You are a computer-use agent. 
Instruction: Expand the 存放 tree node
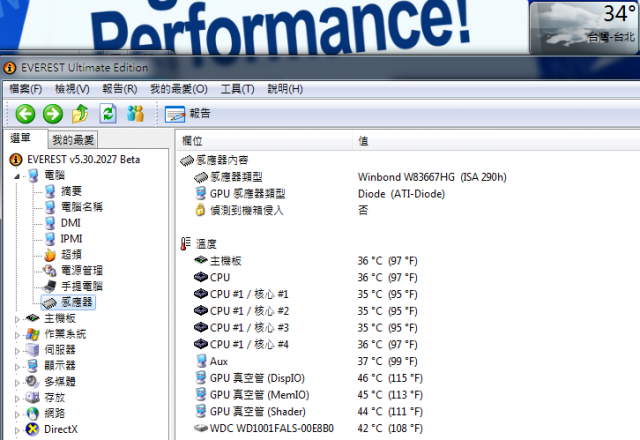[17, 399]
